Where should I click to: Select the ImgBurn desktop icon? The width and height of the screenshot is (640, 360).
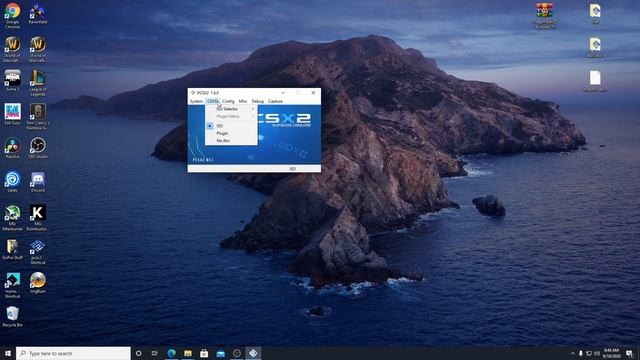click(38, 283)
